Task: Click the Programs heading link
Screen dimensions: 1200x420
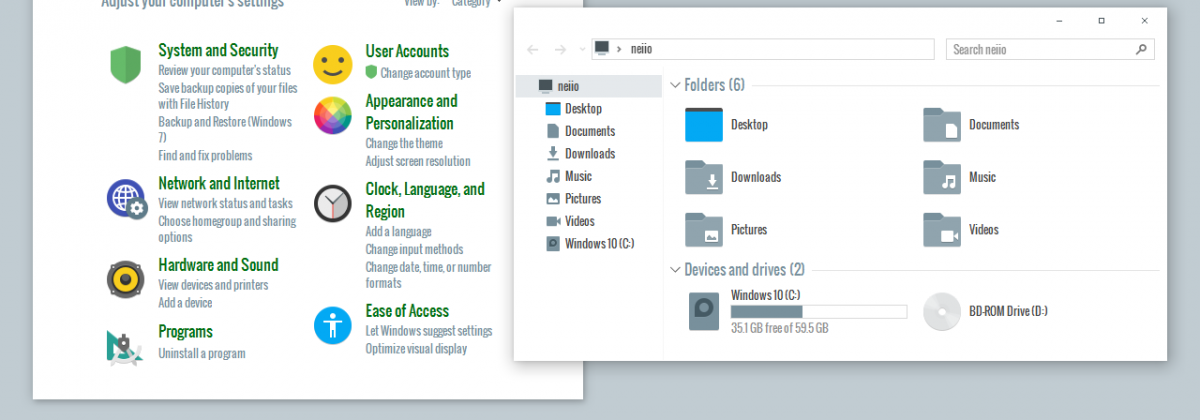Action: click(185, 331)
